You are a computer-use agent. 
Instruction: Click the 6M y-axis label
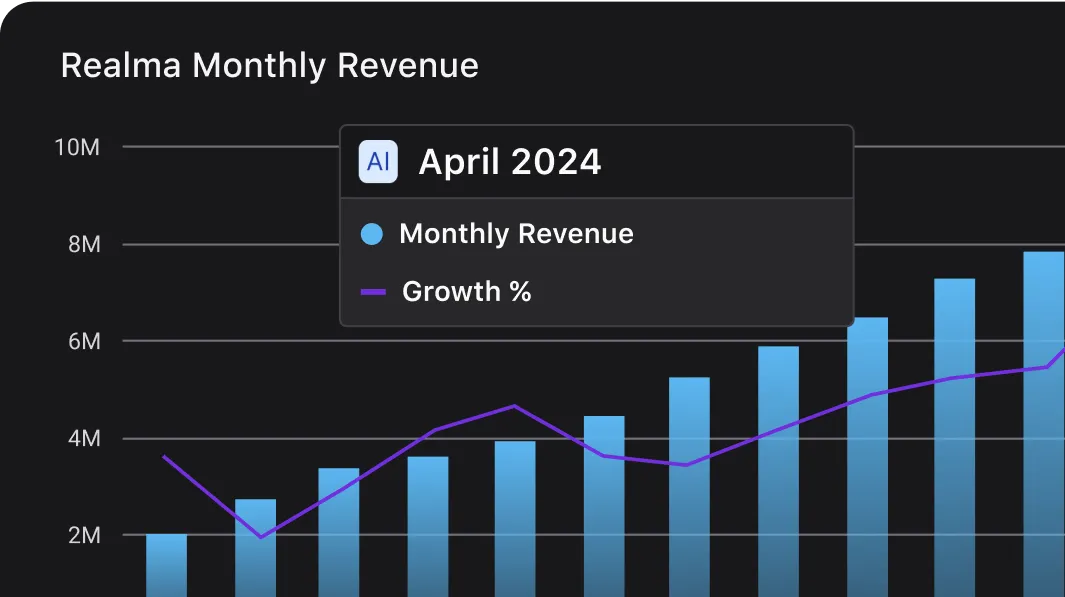[83, 341]
